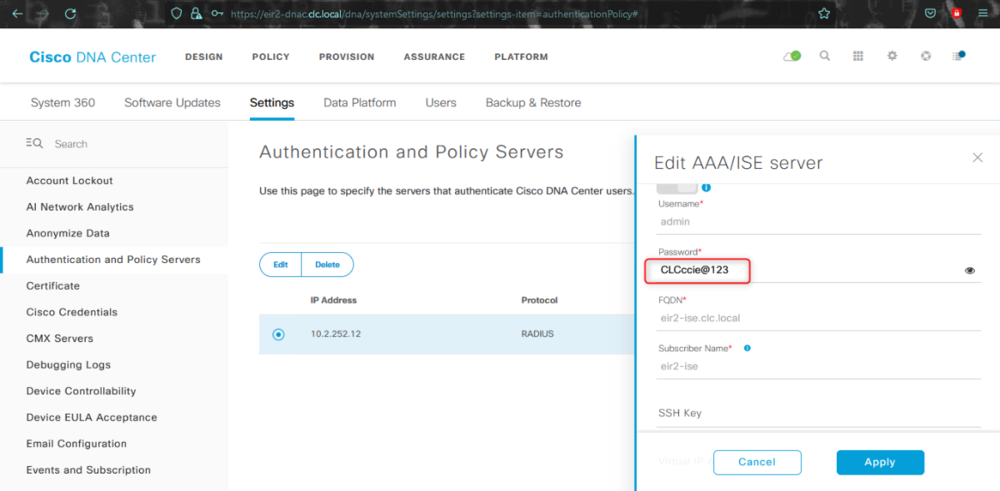This screenshot has height=491, width=1000.
Task: Select the 10.2.252.12 server radio button
Action: point(279,334)
